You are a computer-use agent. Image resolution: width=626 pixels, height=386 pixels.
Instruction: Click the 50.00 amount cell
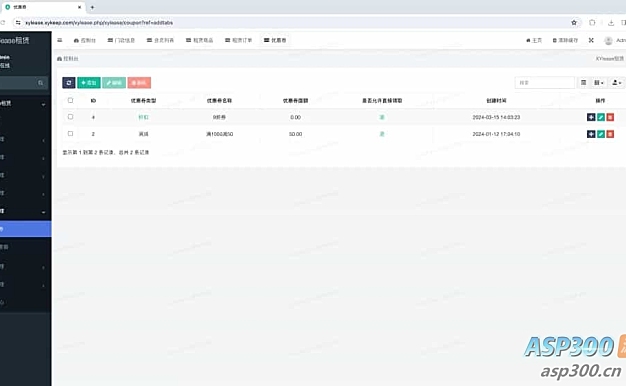(295, 134)
